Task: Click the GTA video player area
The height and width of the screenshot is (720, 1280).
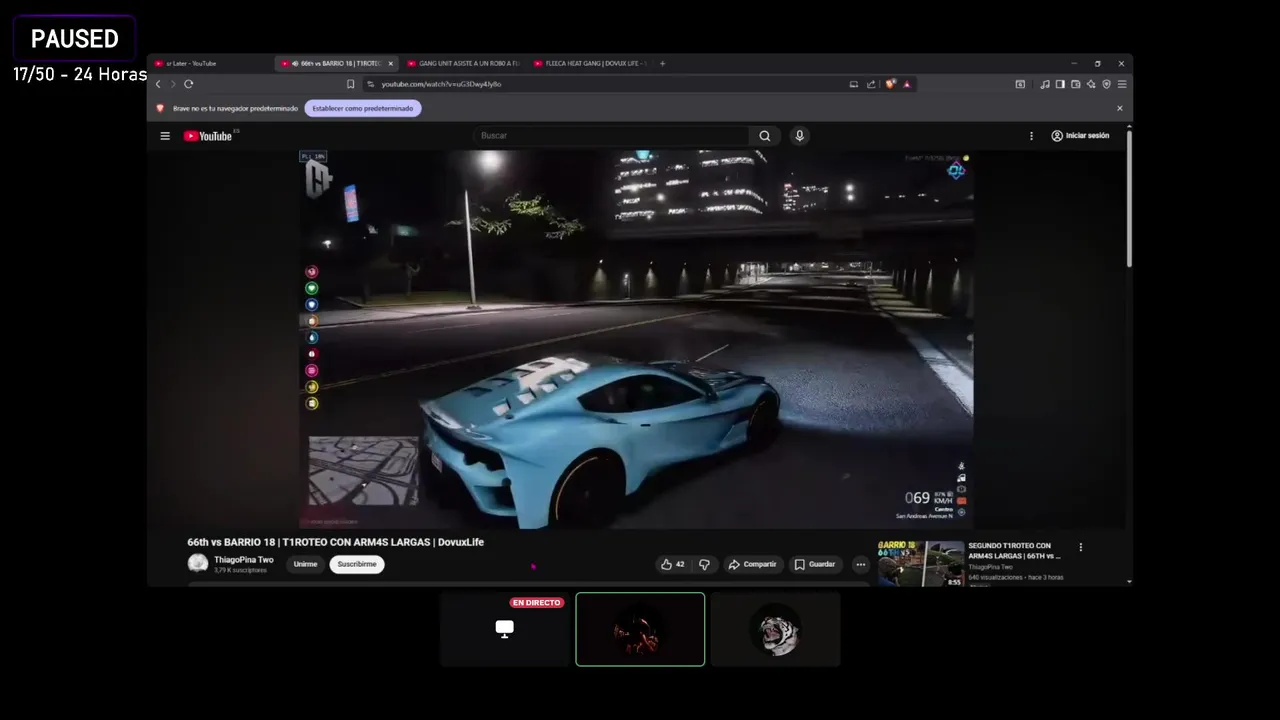Action: click(636, 339)
